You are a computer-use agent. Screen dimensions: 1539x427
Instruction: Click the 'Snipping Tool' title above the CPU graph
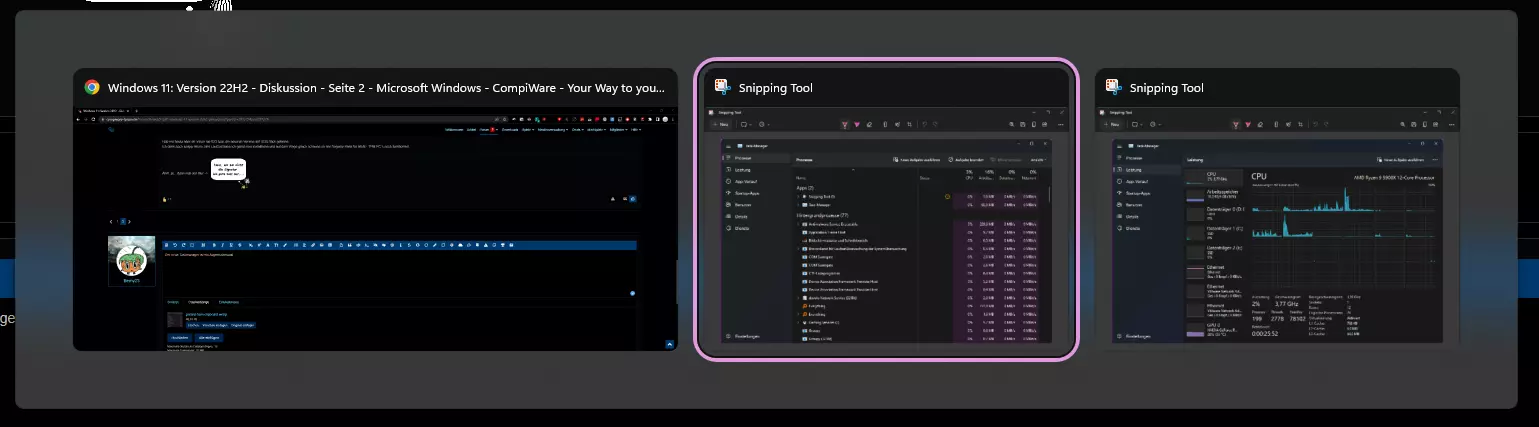[1166, 88]
